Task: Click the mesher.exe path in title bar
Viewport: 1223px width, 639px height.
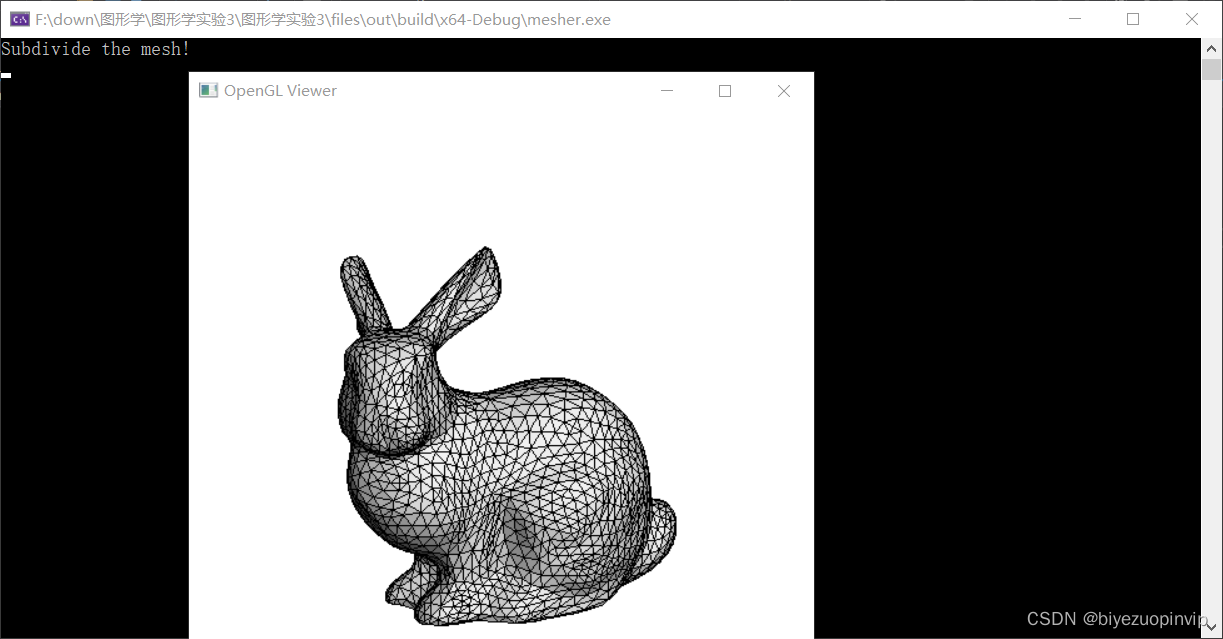Action: [x=323, y=19]
